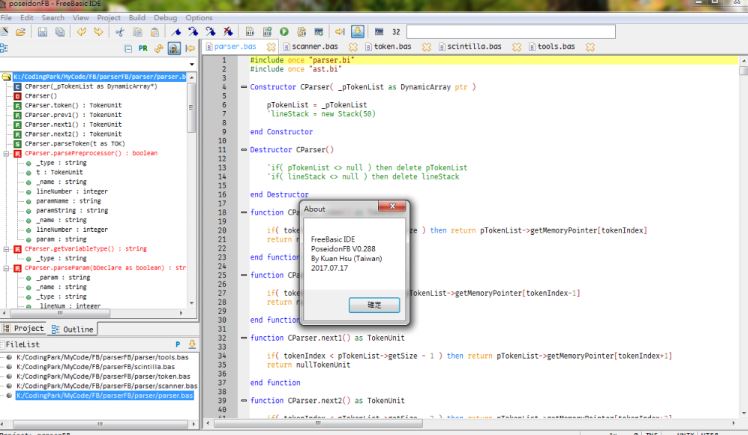Switch to the scanner.bas tab
This screenshot has width=748, height=435.
(x=315, y=47)
